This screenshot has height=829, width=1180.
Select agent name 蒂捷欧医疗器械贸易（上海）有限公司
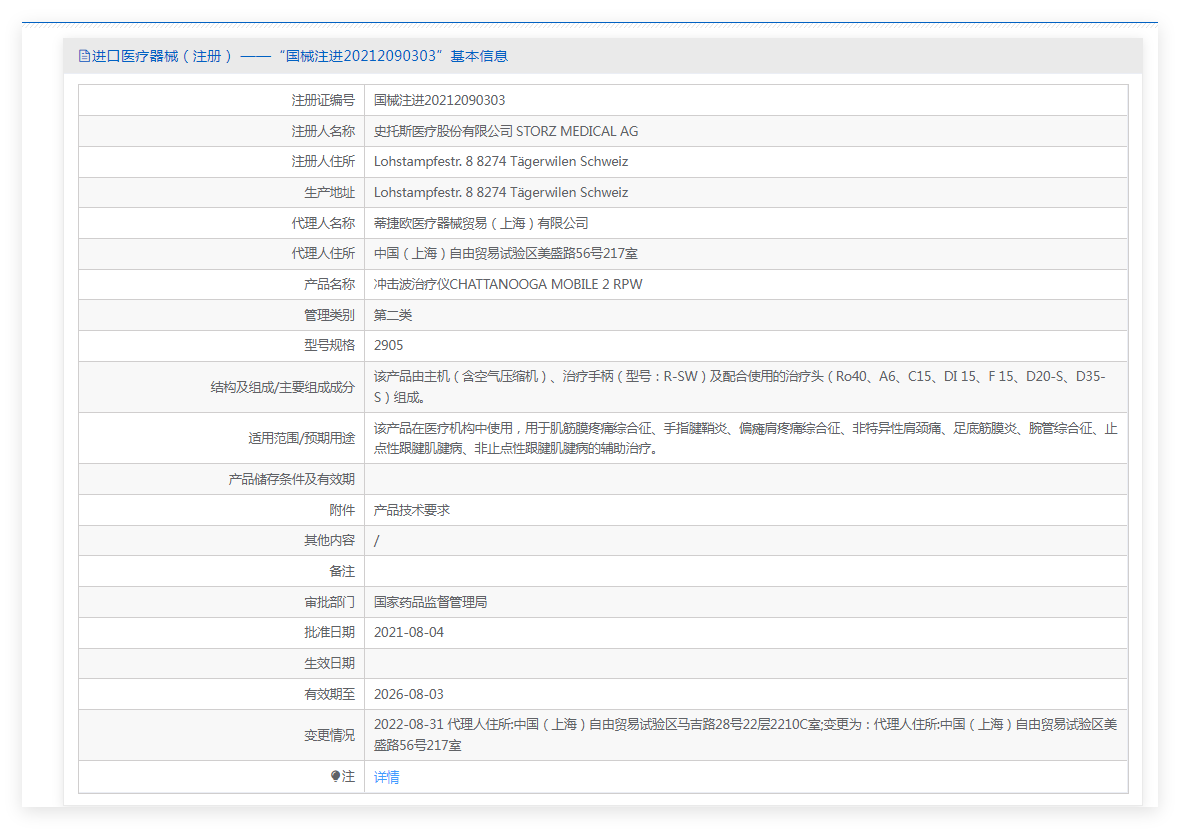pos(482,223)
